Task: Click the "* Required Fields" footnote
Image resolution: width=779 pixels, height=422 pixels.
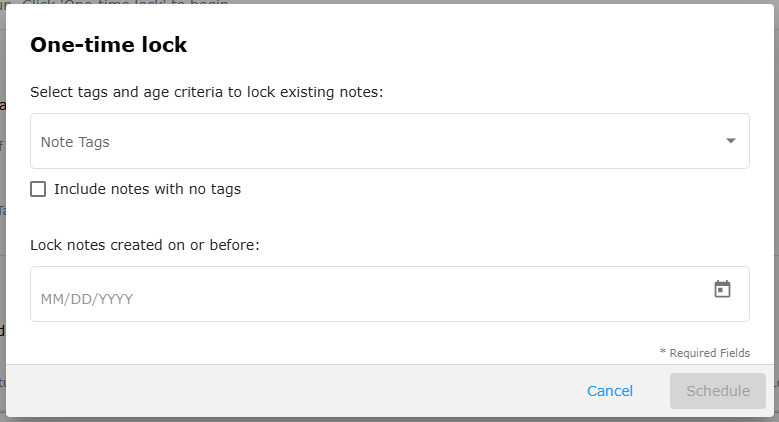Action: coord(704,353)
